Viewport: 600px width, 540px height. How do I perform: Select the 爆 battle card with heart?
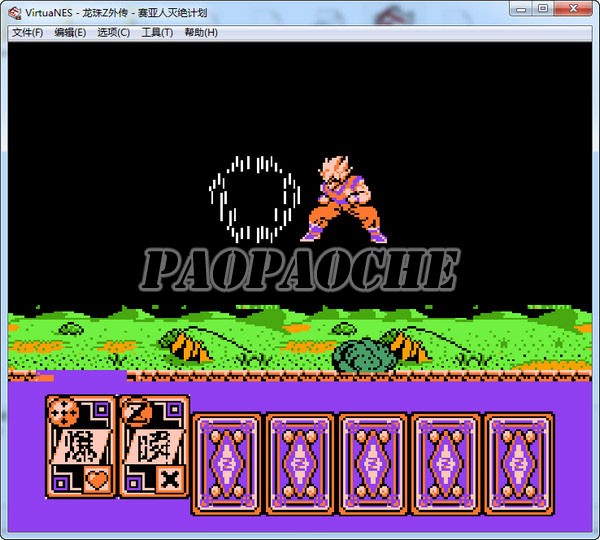[80, 446]
